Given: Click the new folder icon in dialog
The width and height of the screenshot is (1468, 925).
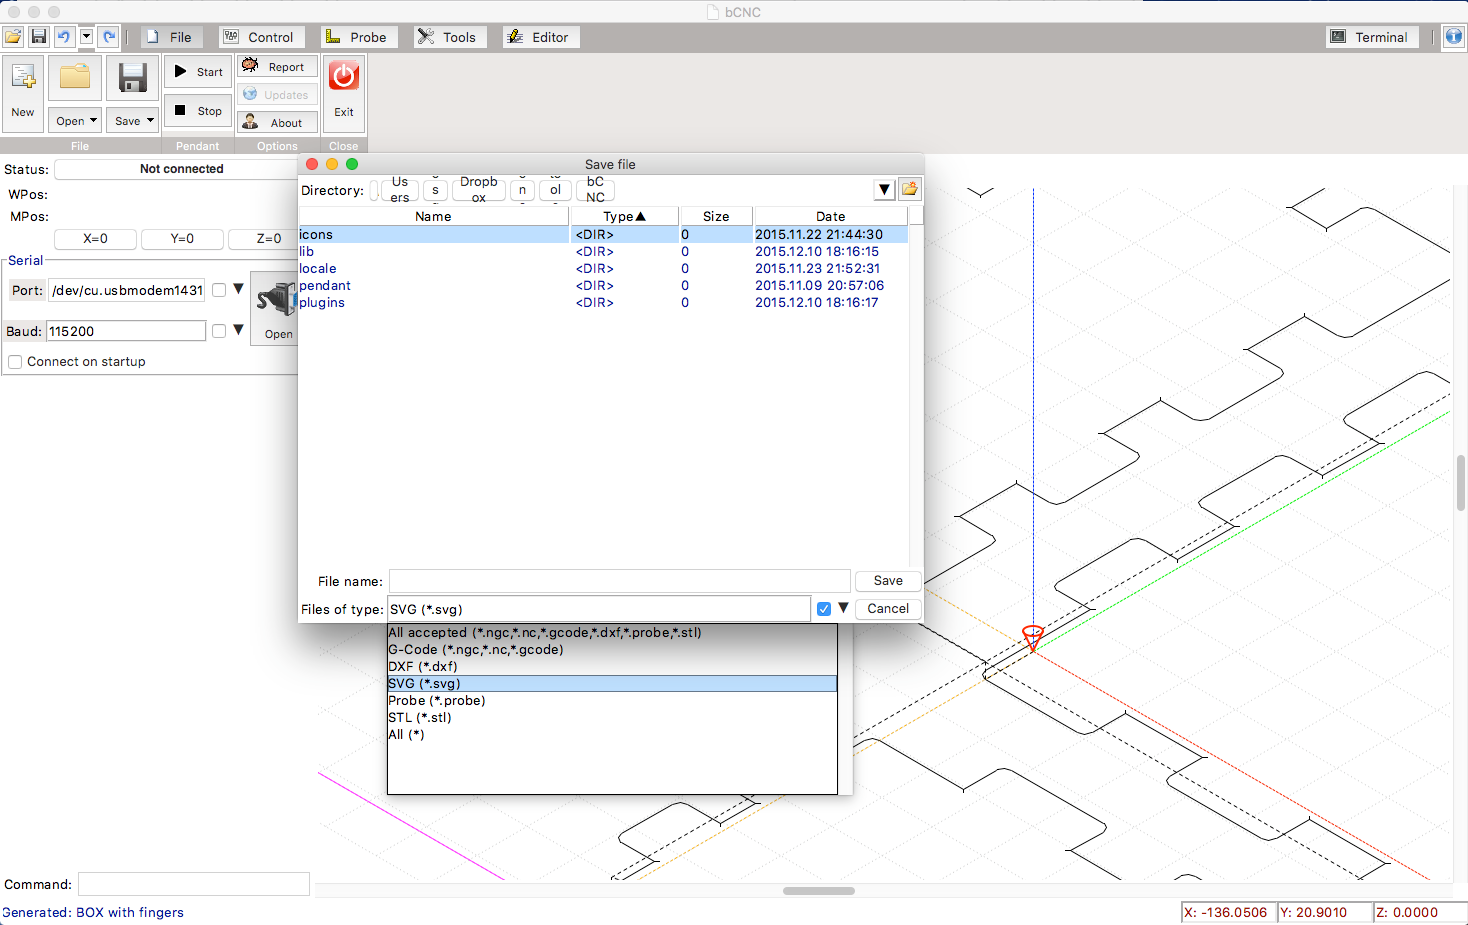Looking at the screenshot, I should [909, 189].
